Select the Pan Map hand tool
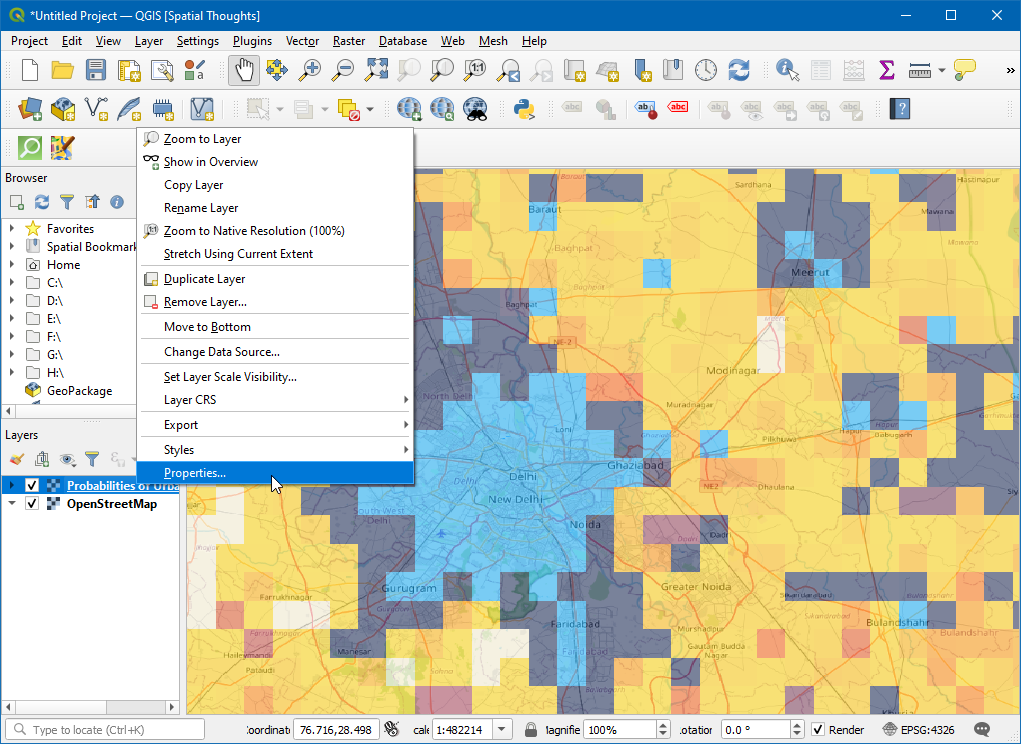The width and height of the screenshot is (1021, 744). (244, 70)
